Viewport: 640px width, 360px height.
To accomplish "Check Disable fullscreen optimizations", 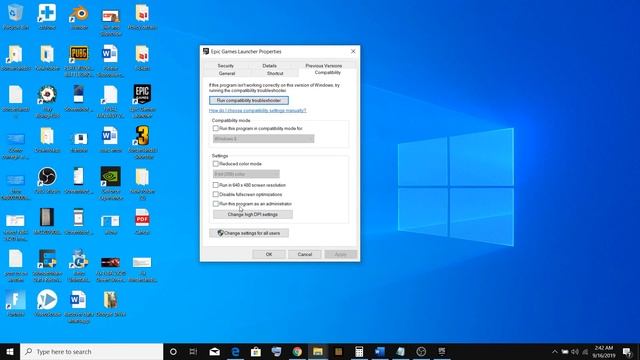I will coord(216,194).
